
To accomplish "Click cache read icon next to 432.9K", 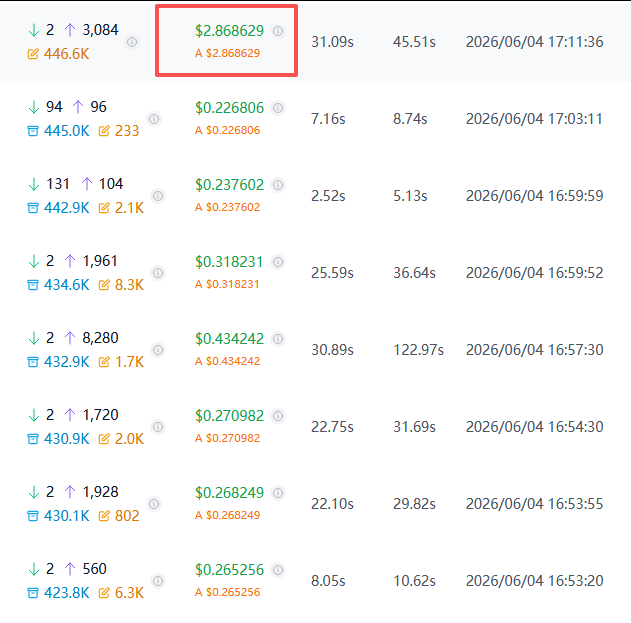I will 33,362.
